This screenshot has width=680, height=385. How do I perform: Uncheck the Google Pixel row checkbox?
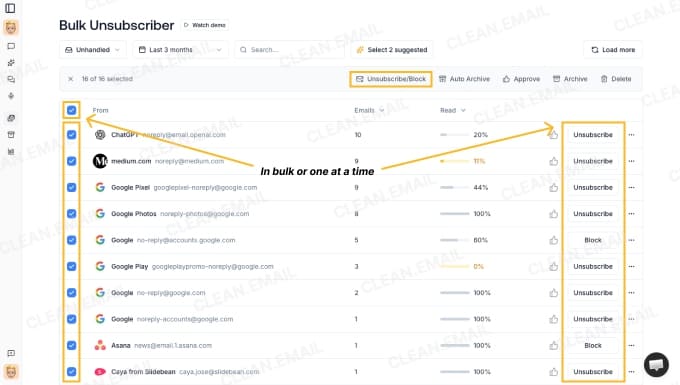point(72,188)
